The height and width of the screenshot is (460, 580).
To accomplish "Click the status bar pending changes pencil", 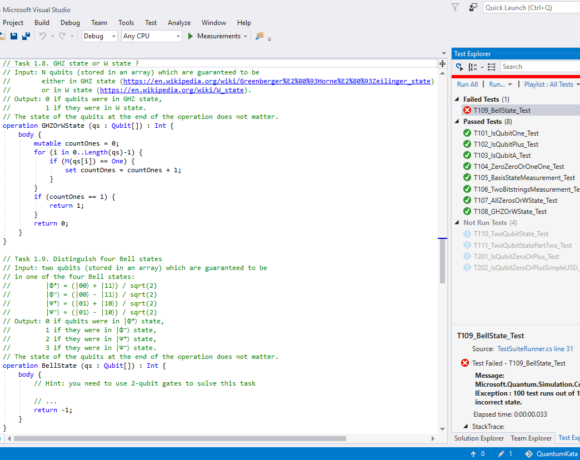I will click(501, 454).
